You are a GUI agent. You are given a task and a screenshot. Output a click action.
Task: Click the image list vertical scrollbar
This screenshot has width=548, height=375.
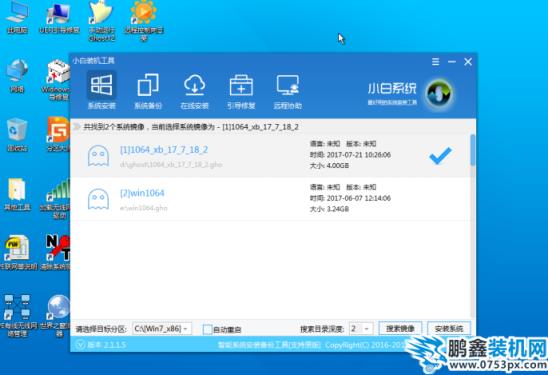click(473, 150)
